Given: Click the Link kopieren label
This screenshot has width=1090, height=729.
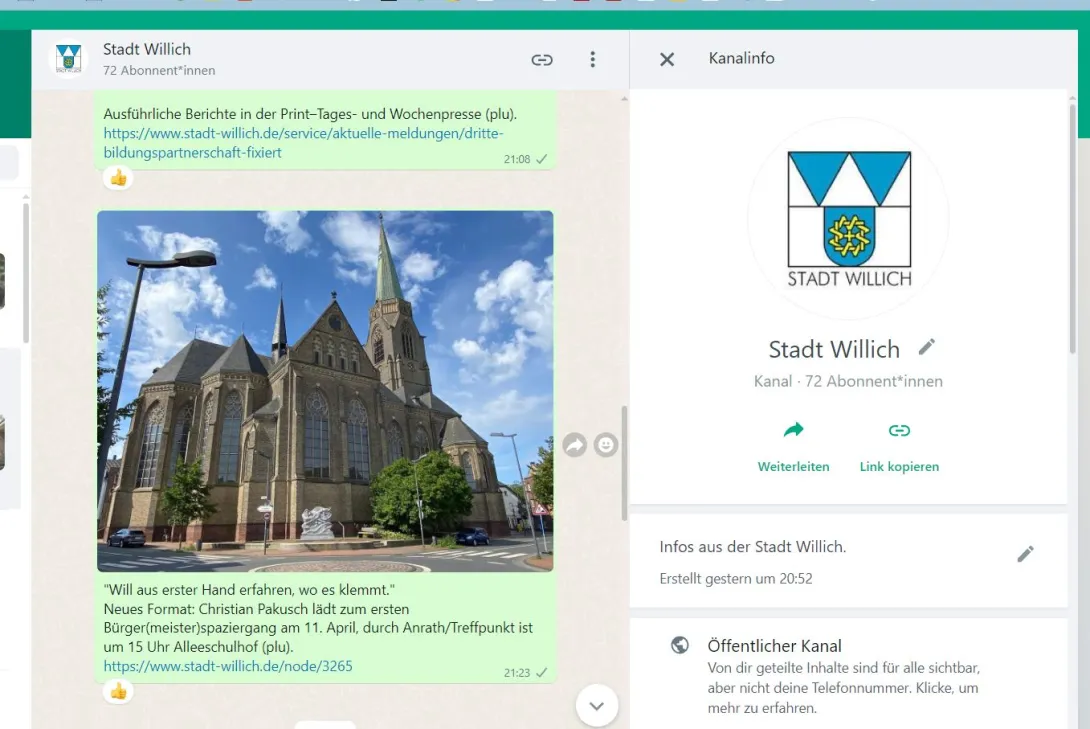Looking at the screenshot, I should [899, 466].
